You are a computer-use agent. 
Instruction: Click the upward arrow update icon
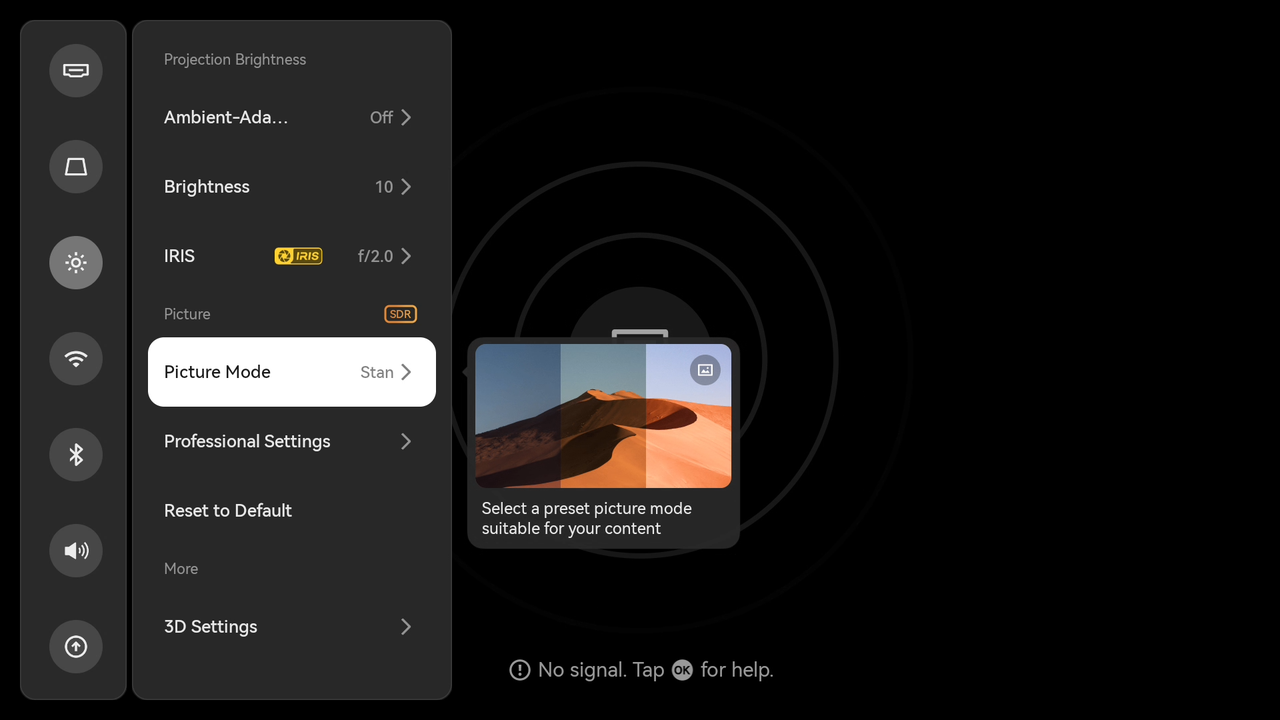click(76, 647)
